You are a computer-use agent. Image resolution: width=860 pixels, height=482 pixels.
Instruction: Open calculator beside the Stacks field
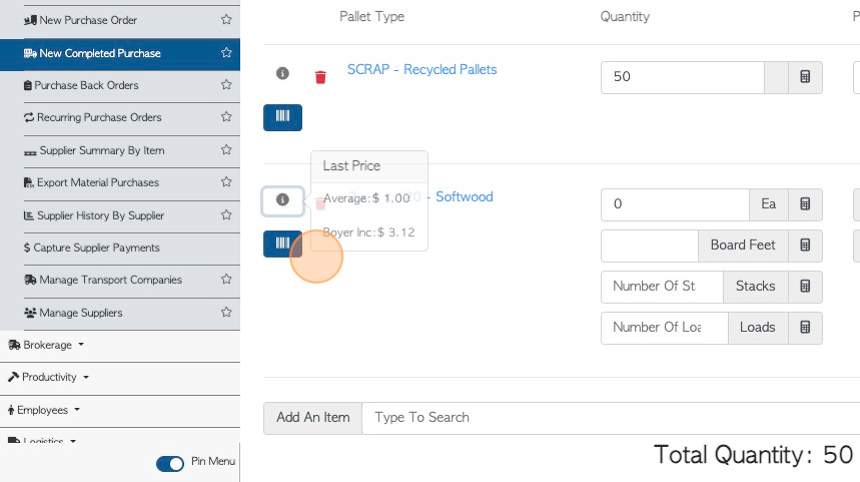click(805, 286)
